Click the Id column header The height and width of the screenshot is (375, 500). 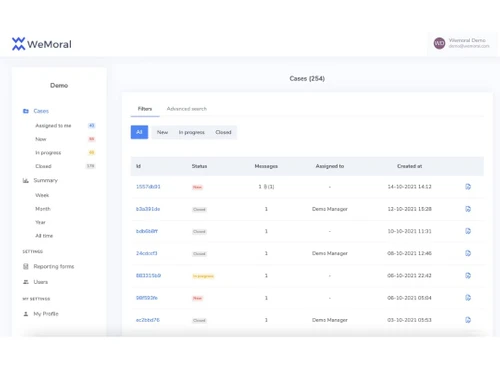[138, 166]
